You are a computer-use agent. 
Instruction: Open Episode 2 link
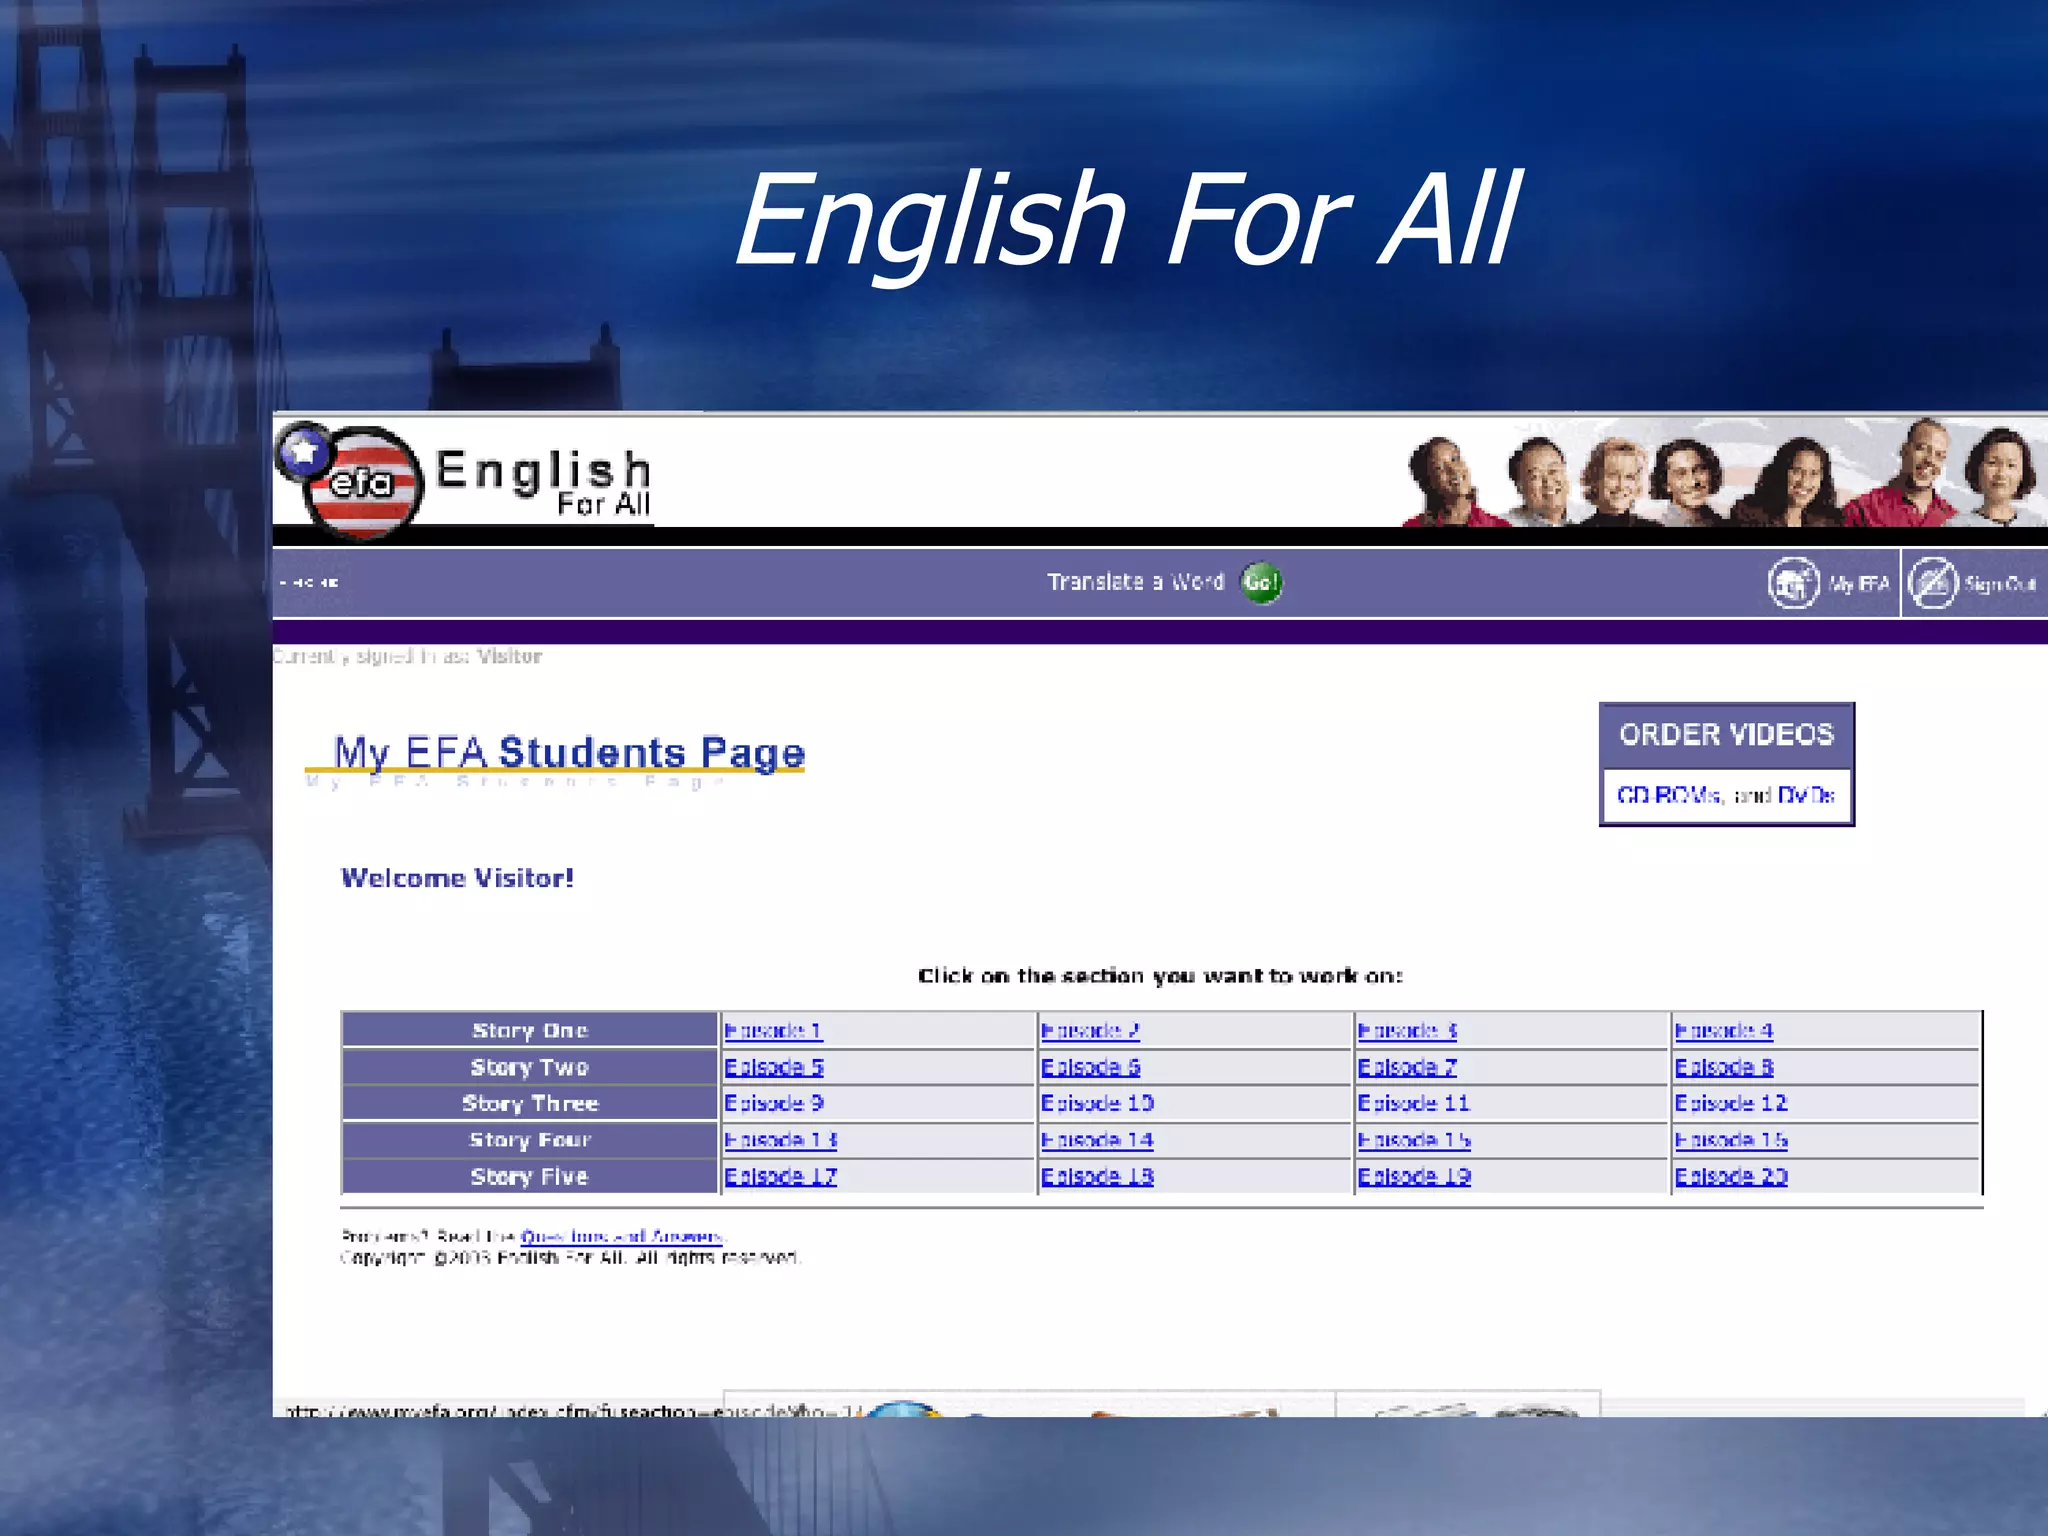pos(1090,1030)
